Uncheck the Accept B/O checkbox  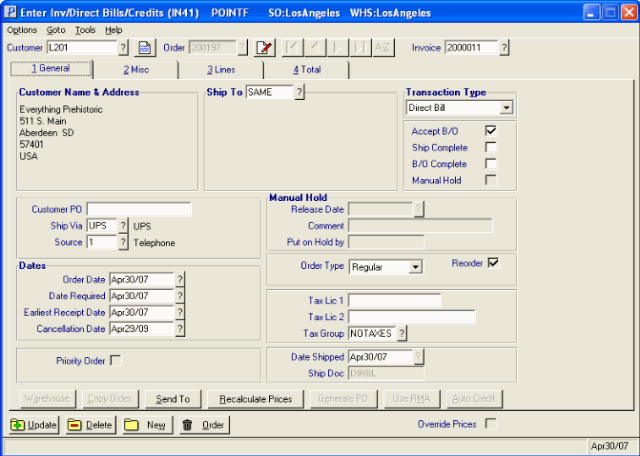(490, 131)
